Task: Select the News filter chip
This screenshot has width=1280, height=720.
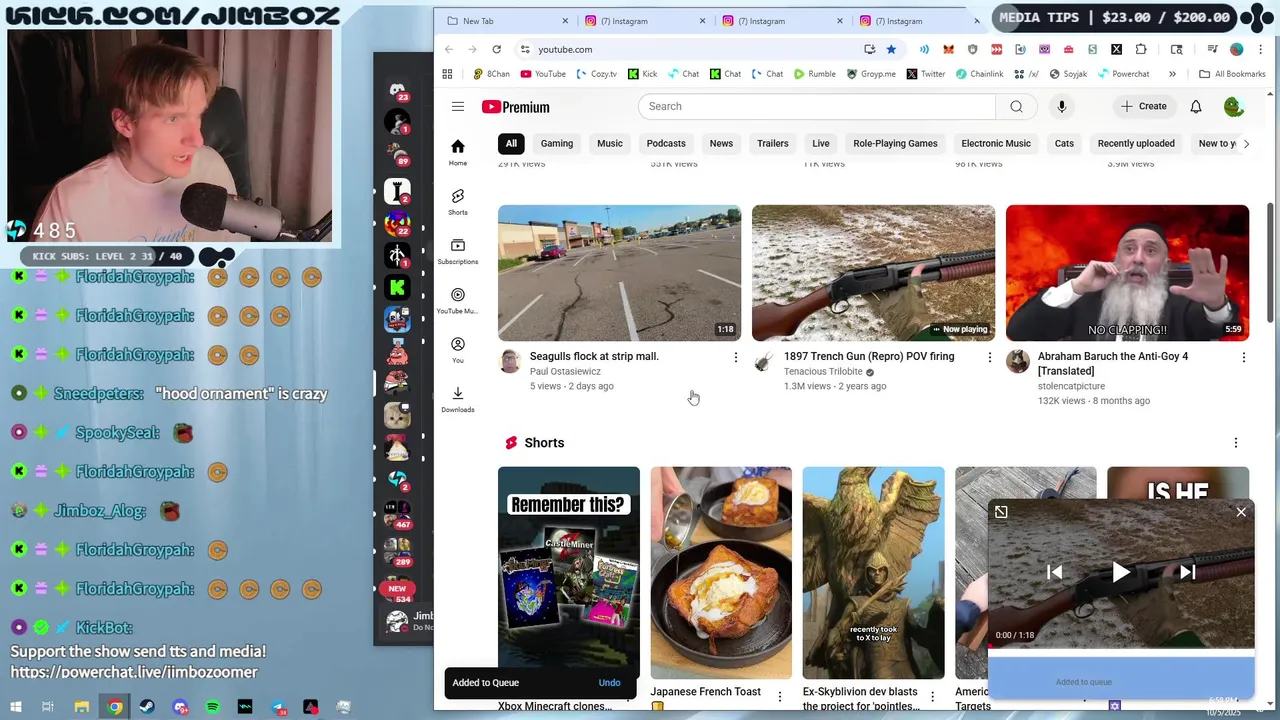Action: (721, 143)
